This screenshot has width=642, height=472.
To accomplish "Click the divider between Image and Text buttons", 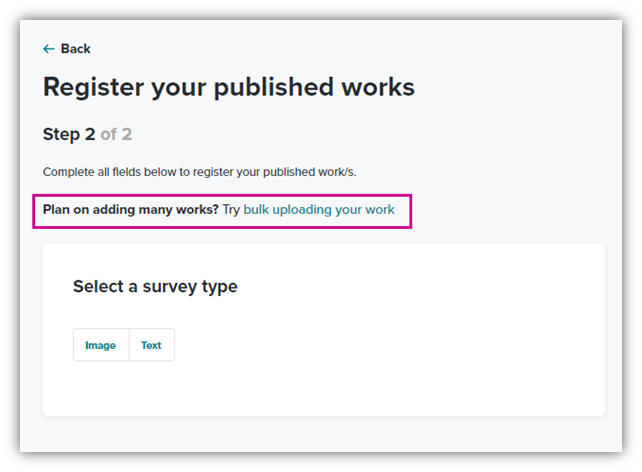I will [x=129, y=345].
